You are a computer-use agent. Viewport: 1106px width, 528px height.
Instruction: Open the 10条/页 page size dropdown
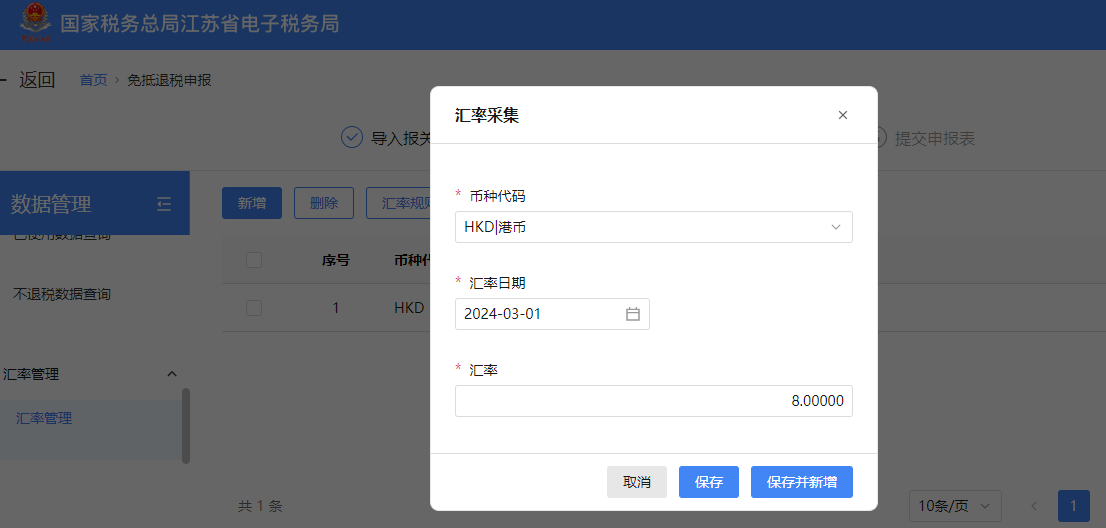click(955, 506)
